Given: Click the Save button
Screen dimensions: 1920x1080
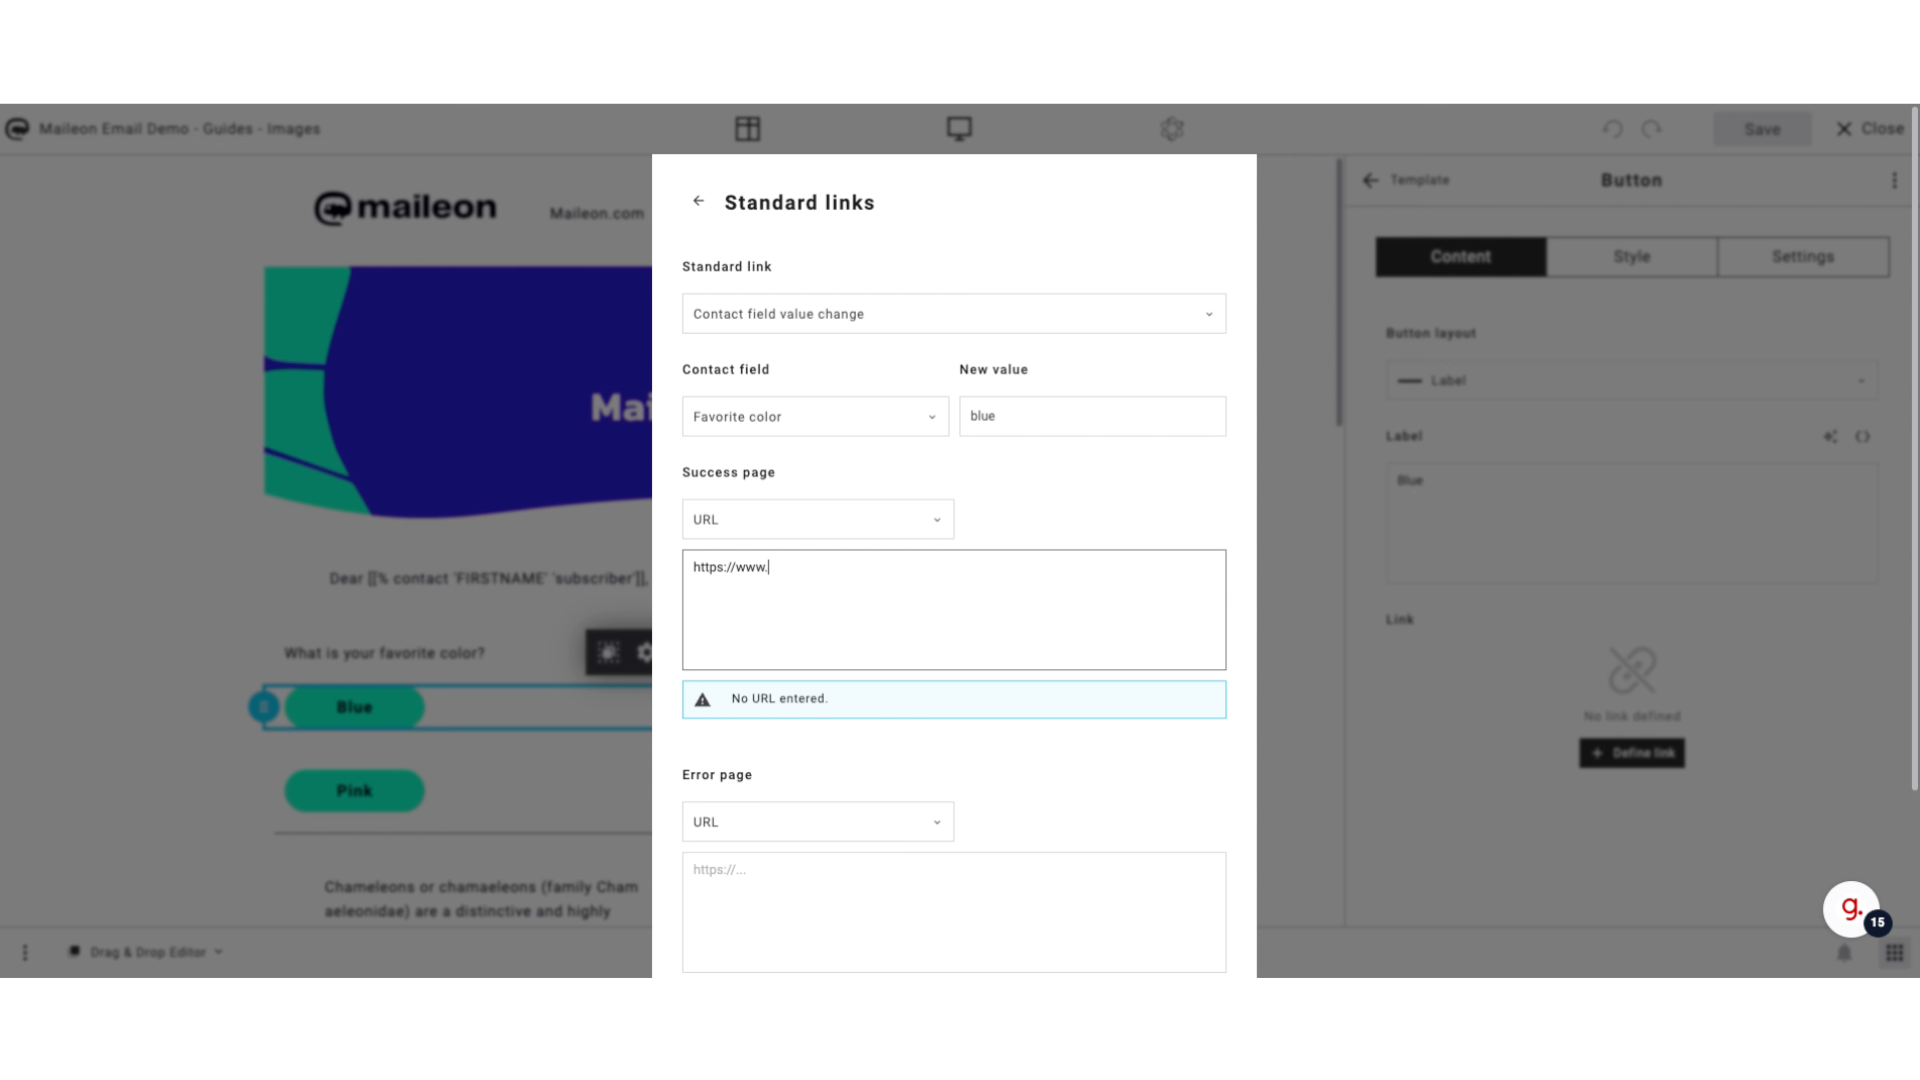Looking at the screenshot, I should [1762, 129].
